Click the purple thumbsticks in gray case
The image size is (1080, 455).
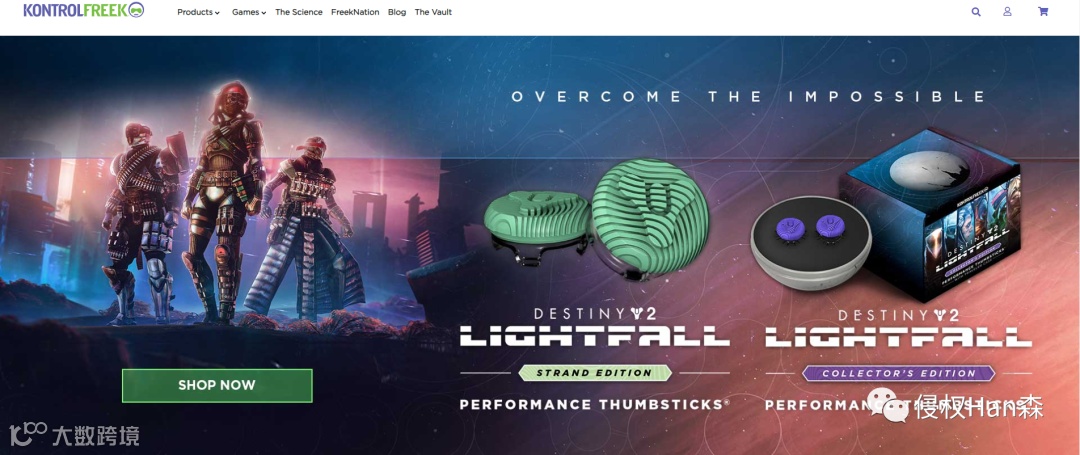tap(811, 227)
